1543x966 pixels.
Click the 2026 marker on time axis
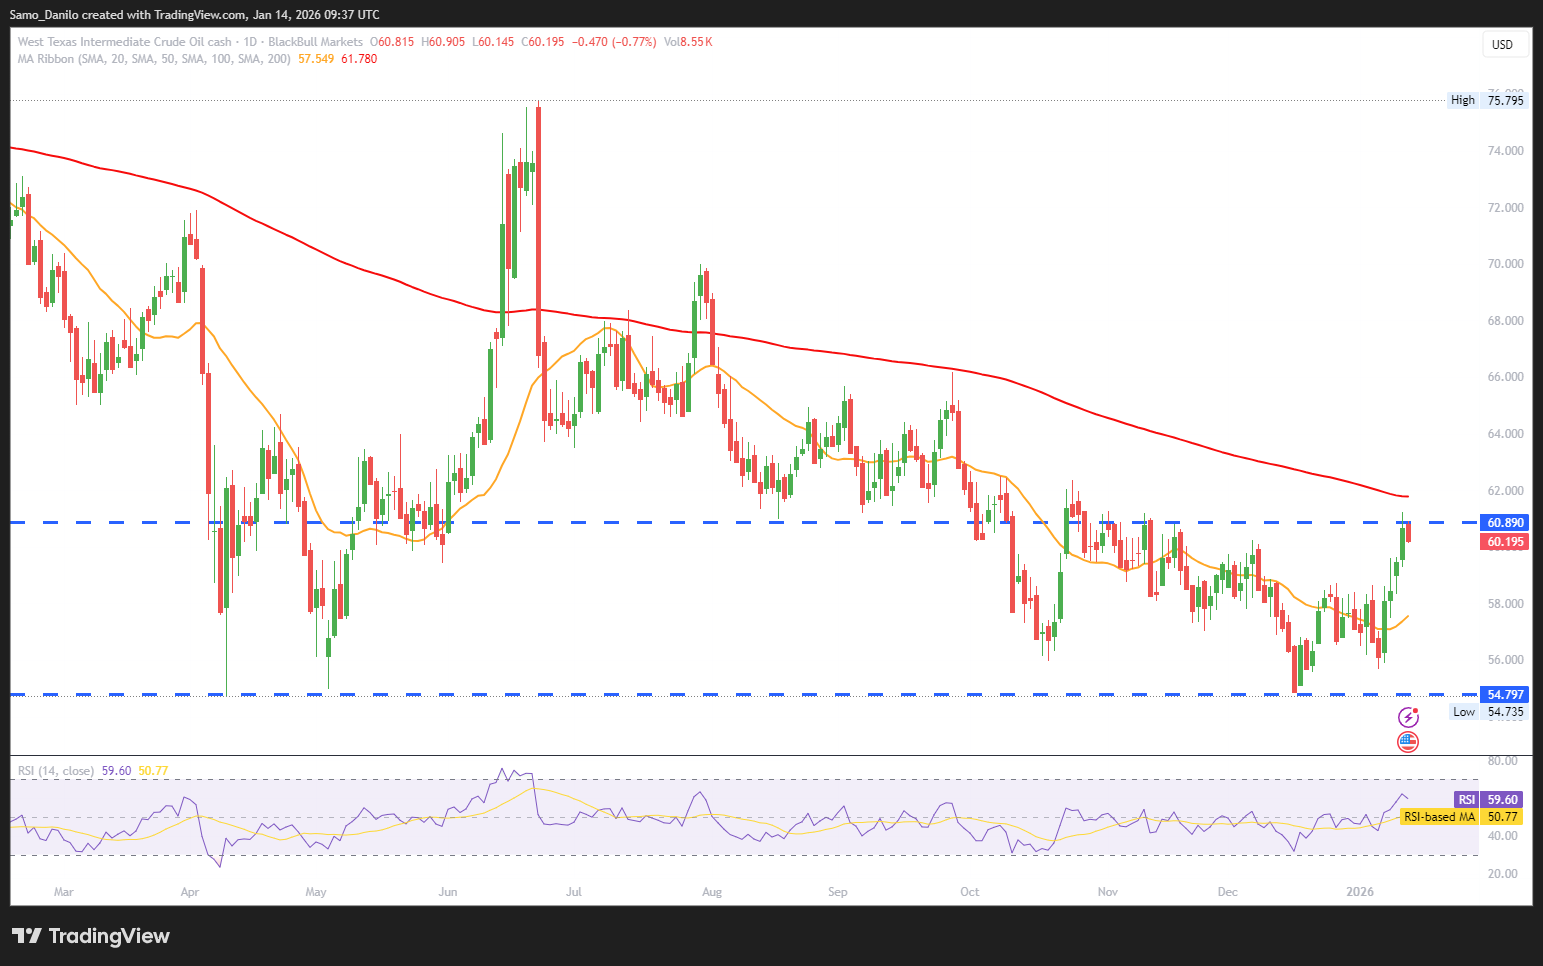pos(1360,891)
